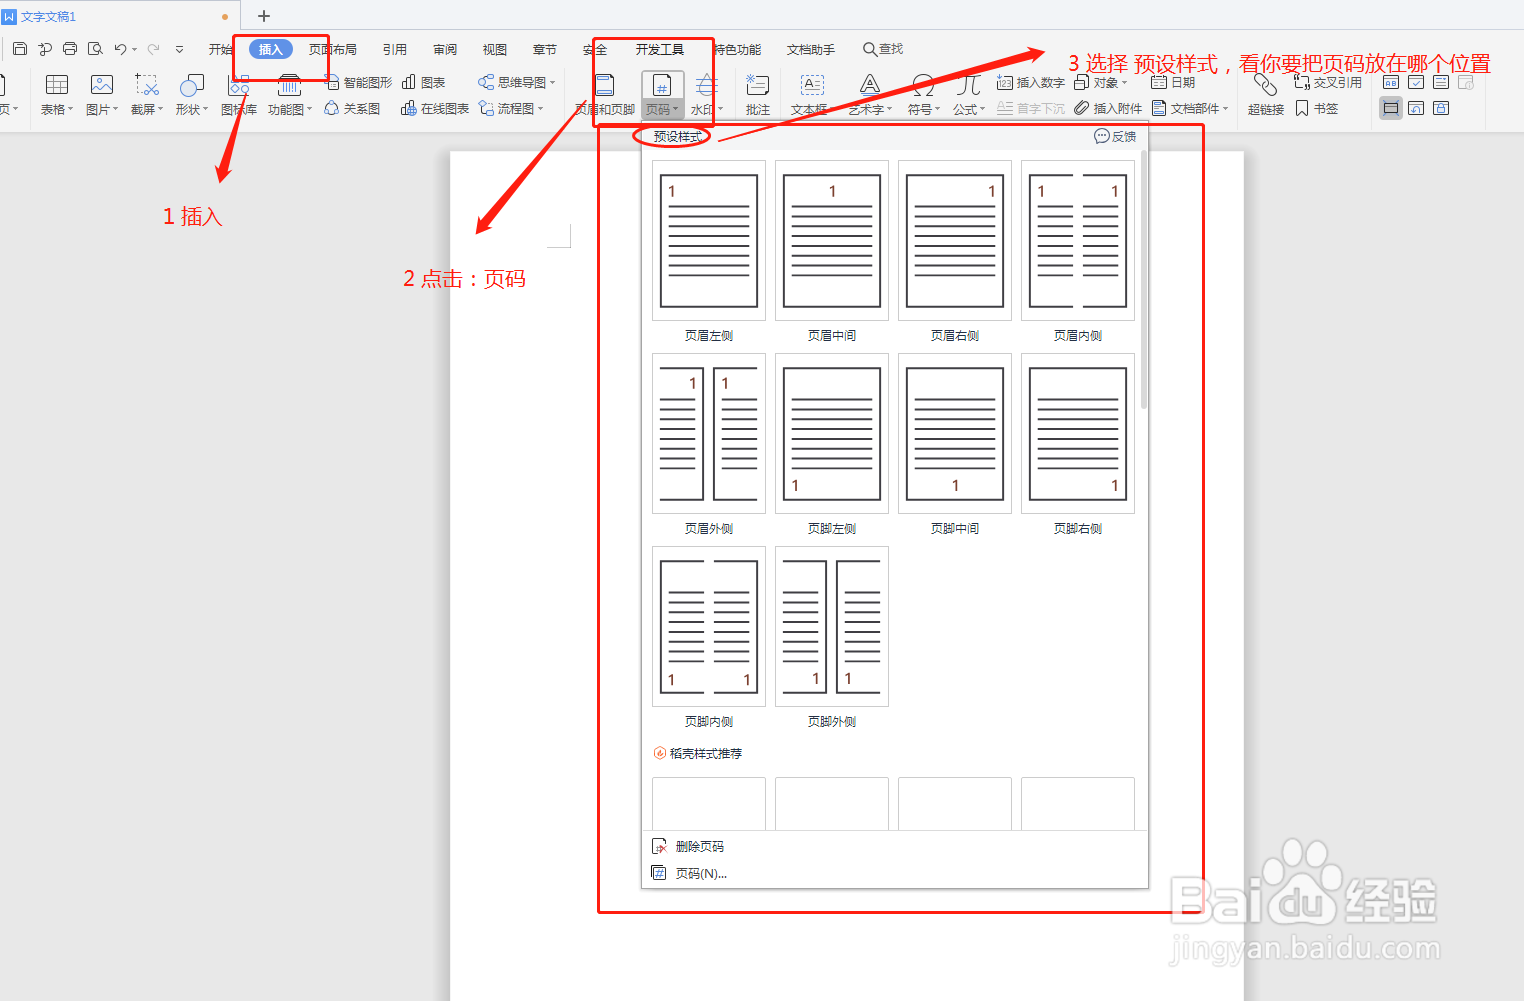The width and height of the screenshot is (1524, 1001).
Task: Click the checkbox form field icon
Action: pos(1416,82)
